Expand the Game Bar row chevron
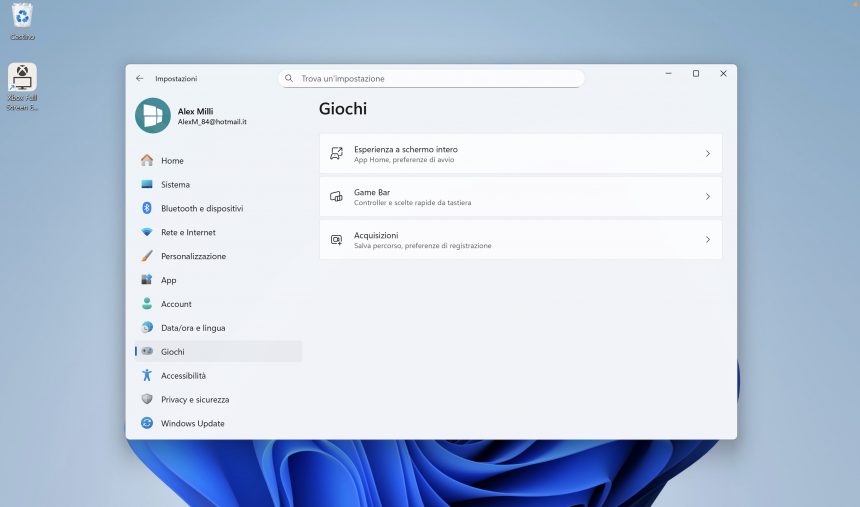Viewport: 860px width, 507px height. click(x=707, y=197)
